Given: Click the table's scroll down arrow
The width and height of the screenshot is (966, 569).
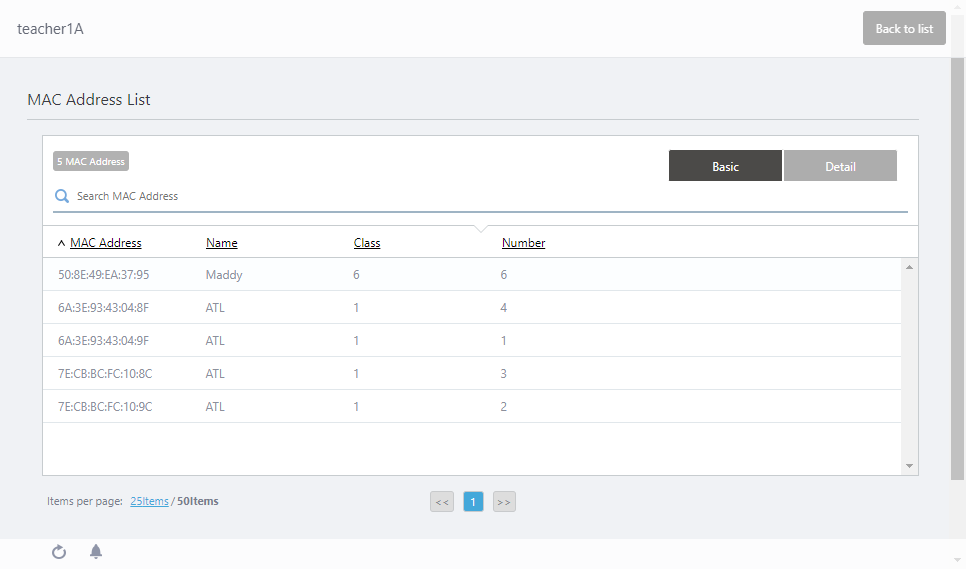Looking at the screenshot, I should tap(909, 466).
